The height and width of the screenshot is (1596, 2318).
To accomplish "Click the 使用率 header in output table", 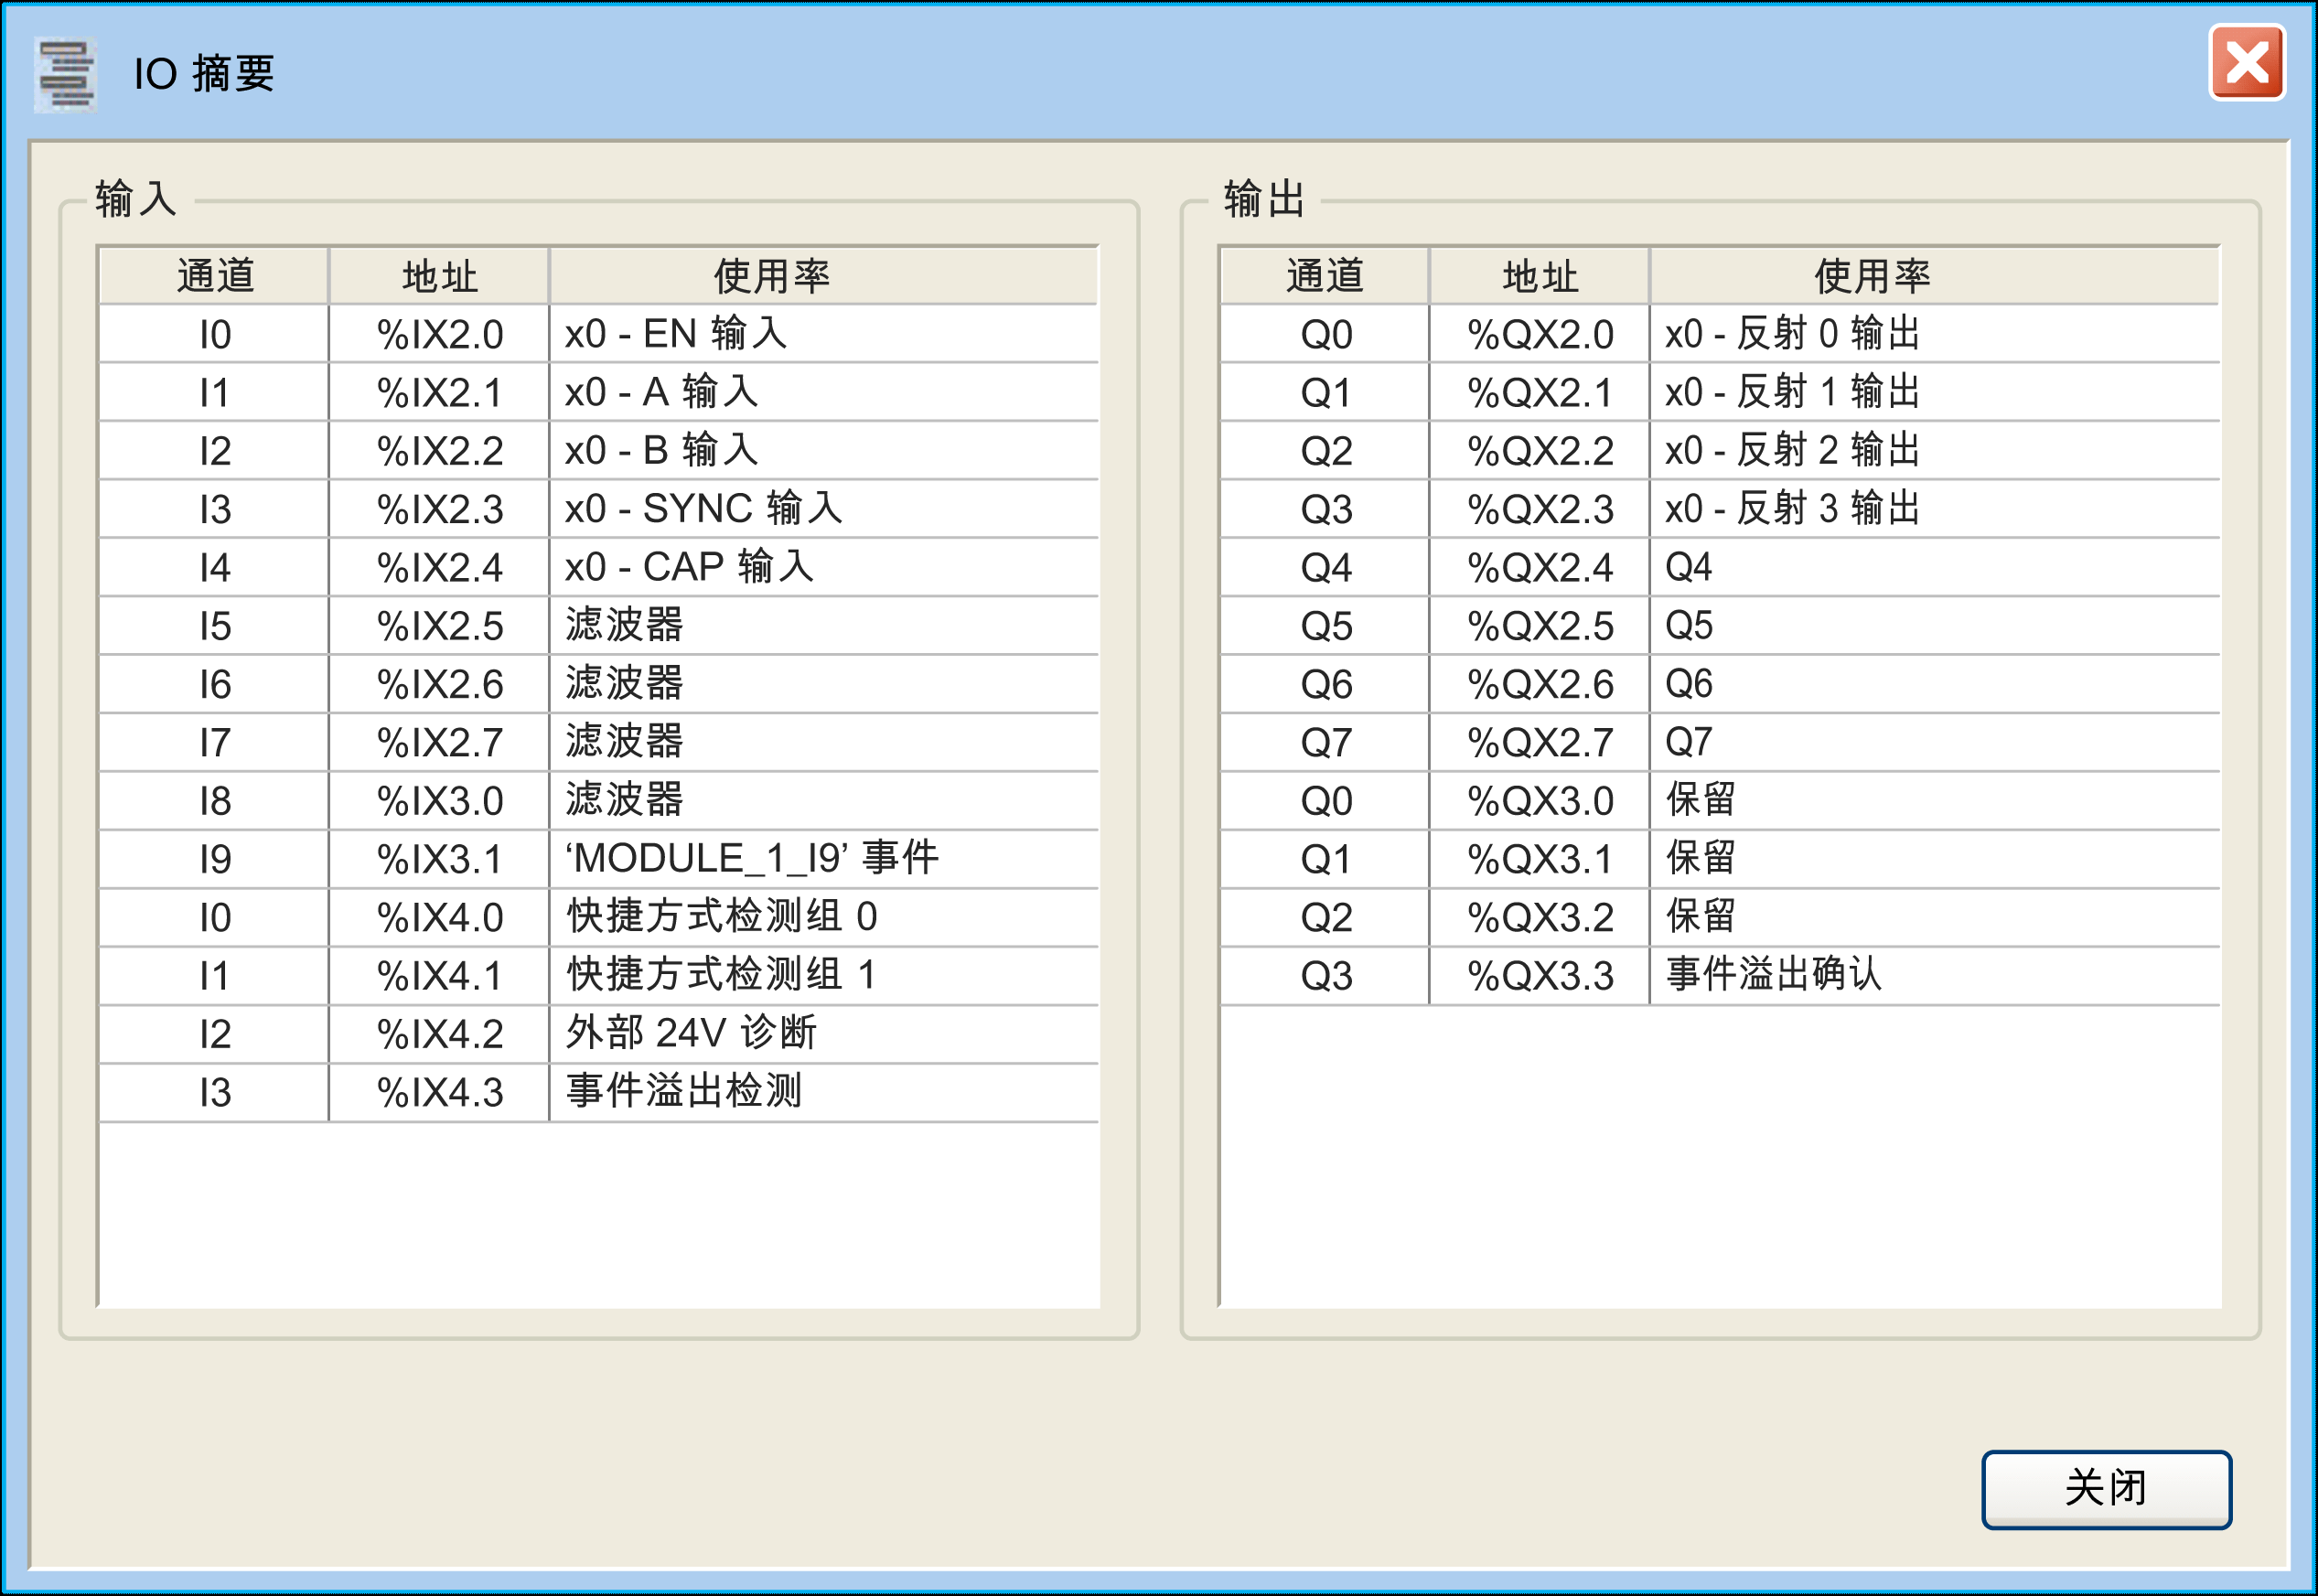I will [1871, 276].
